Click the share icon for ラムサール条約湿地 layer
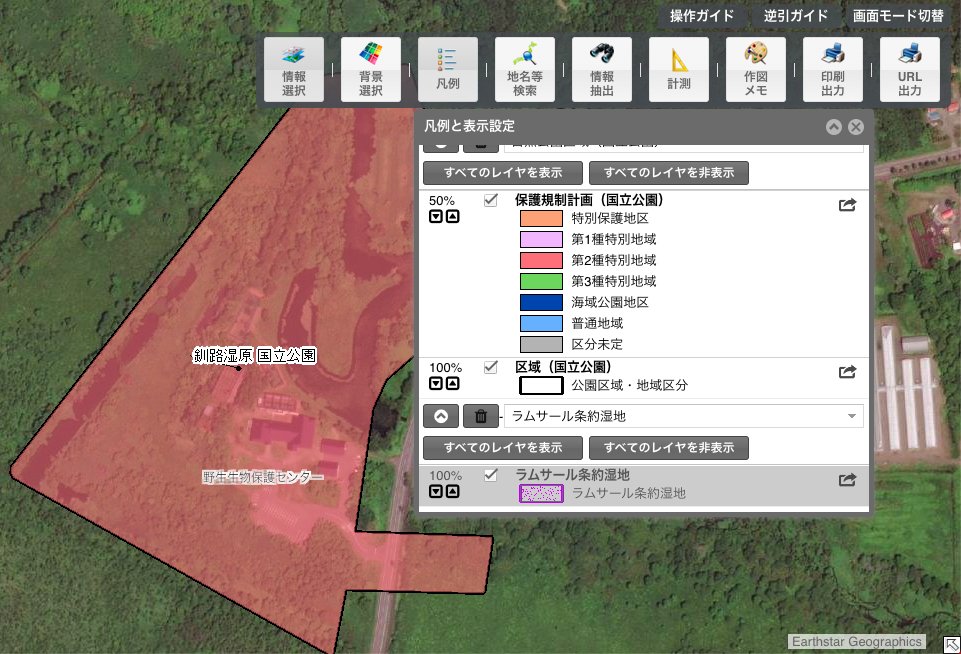The height and width of the screenshot is (654, 961). 848,479
